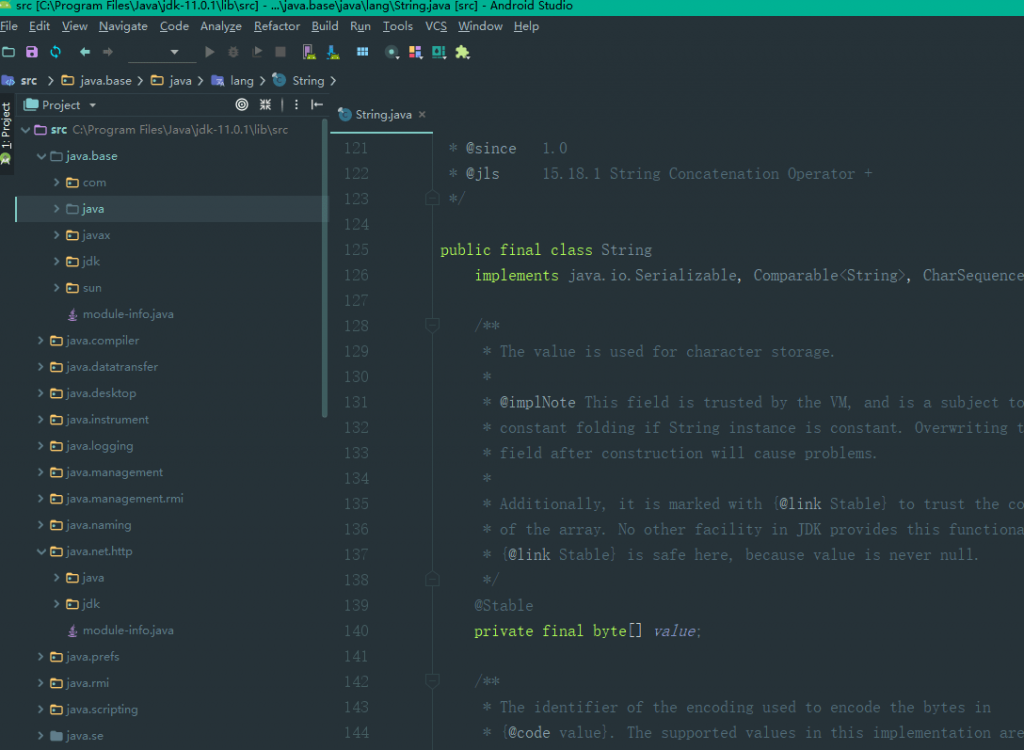Click the round teal circle toolbar icon
The image size is (1024, 750).
[392, 52]
